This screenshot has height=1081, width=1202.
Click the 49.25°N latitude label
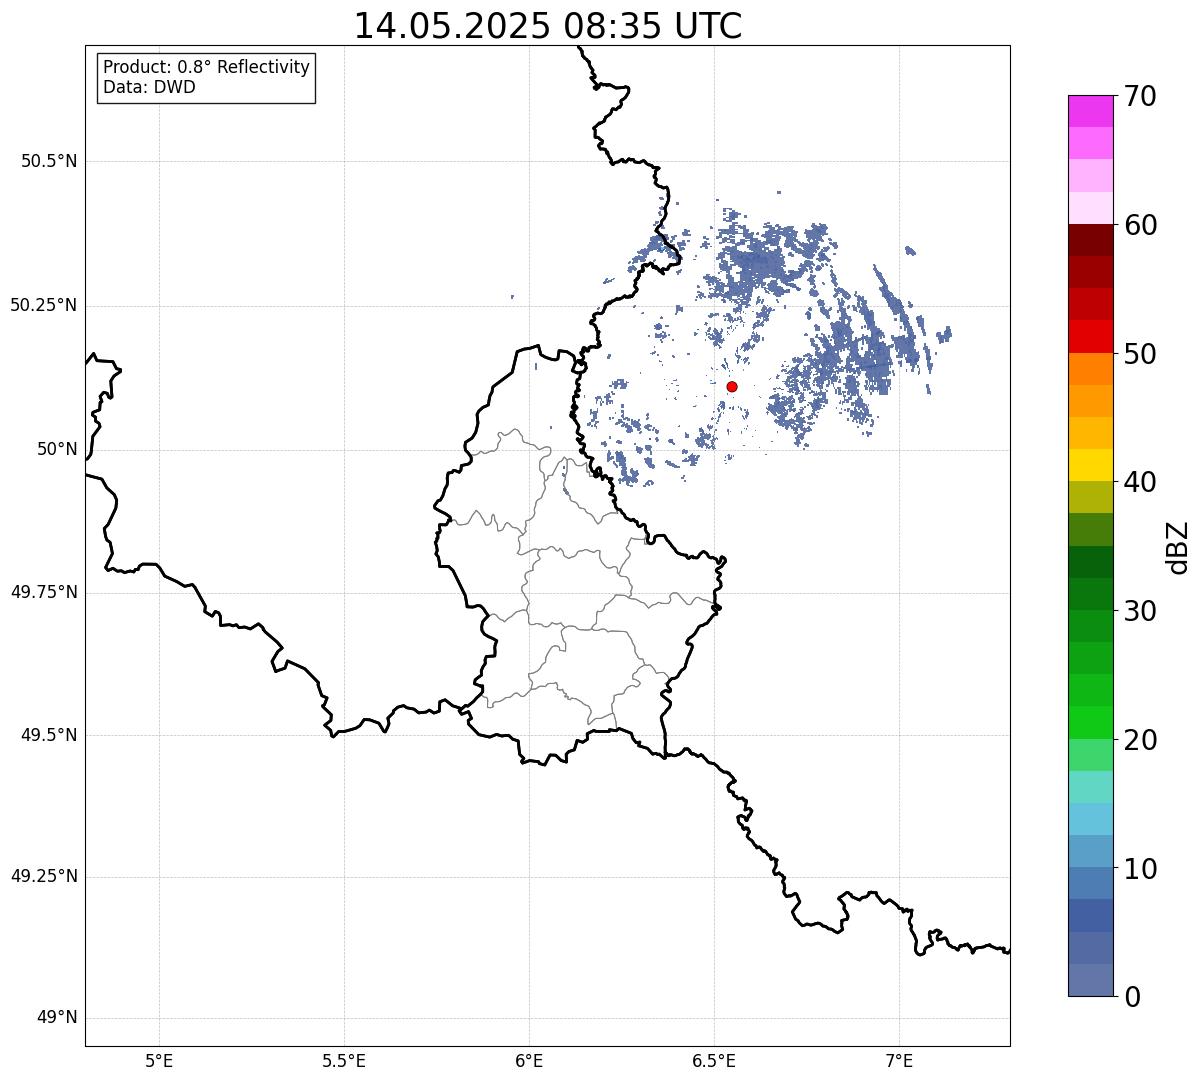coord(44,876)
